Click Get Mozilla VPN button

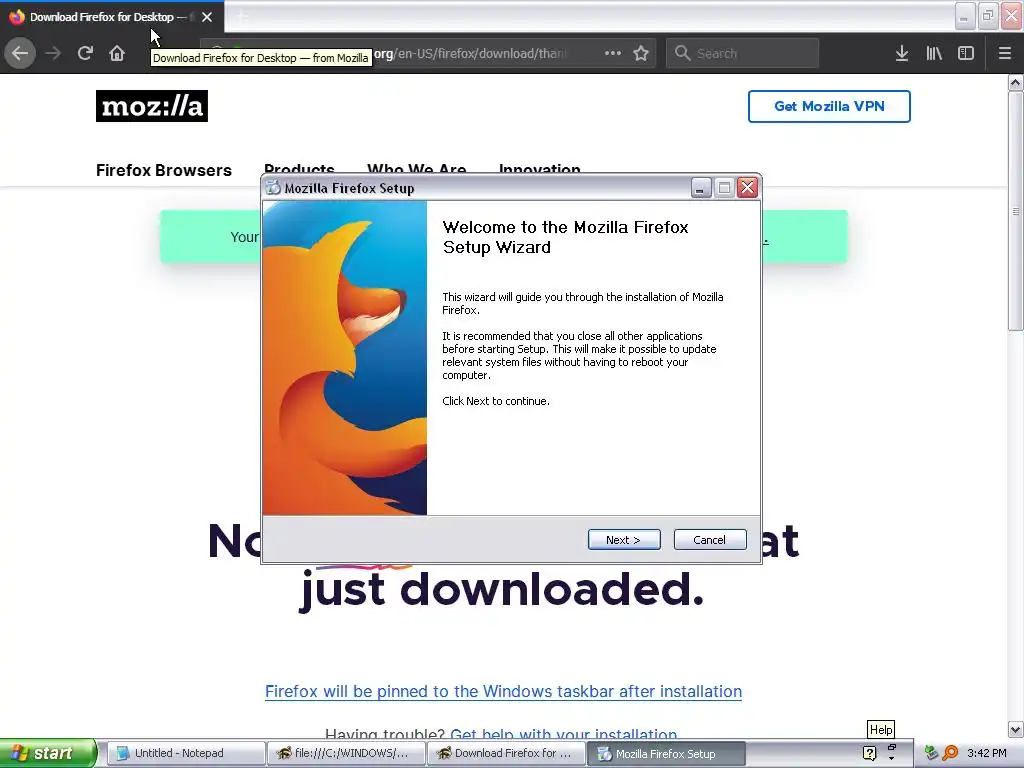[x=829, y=106]
